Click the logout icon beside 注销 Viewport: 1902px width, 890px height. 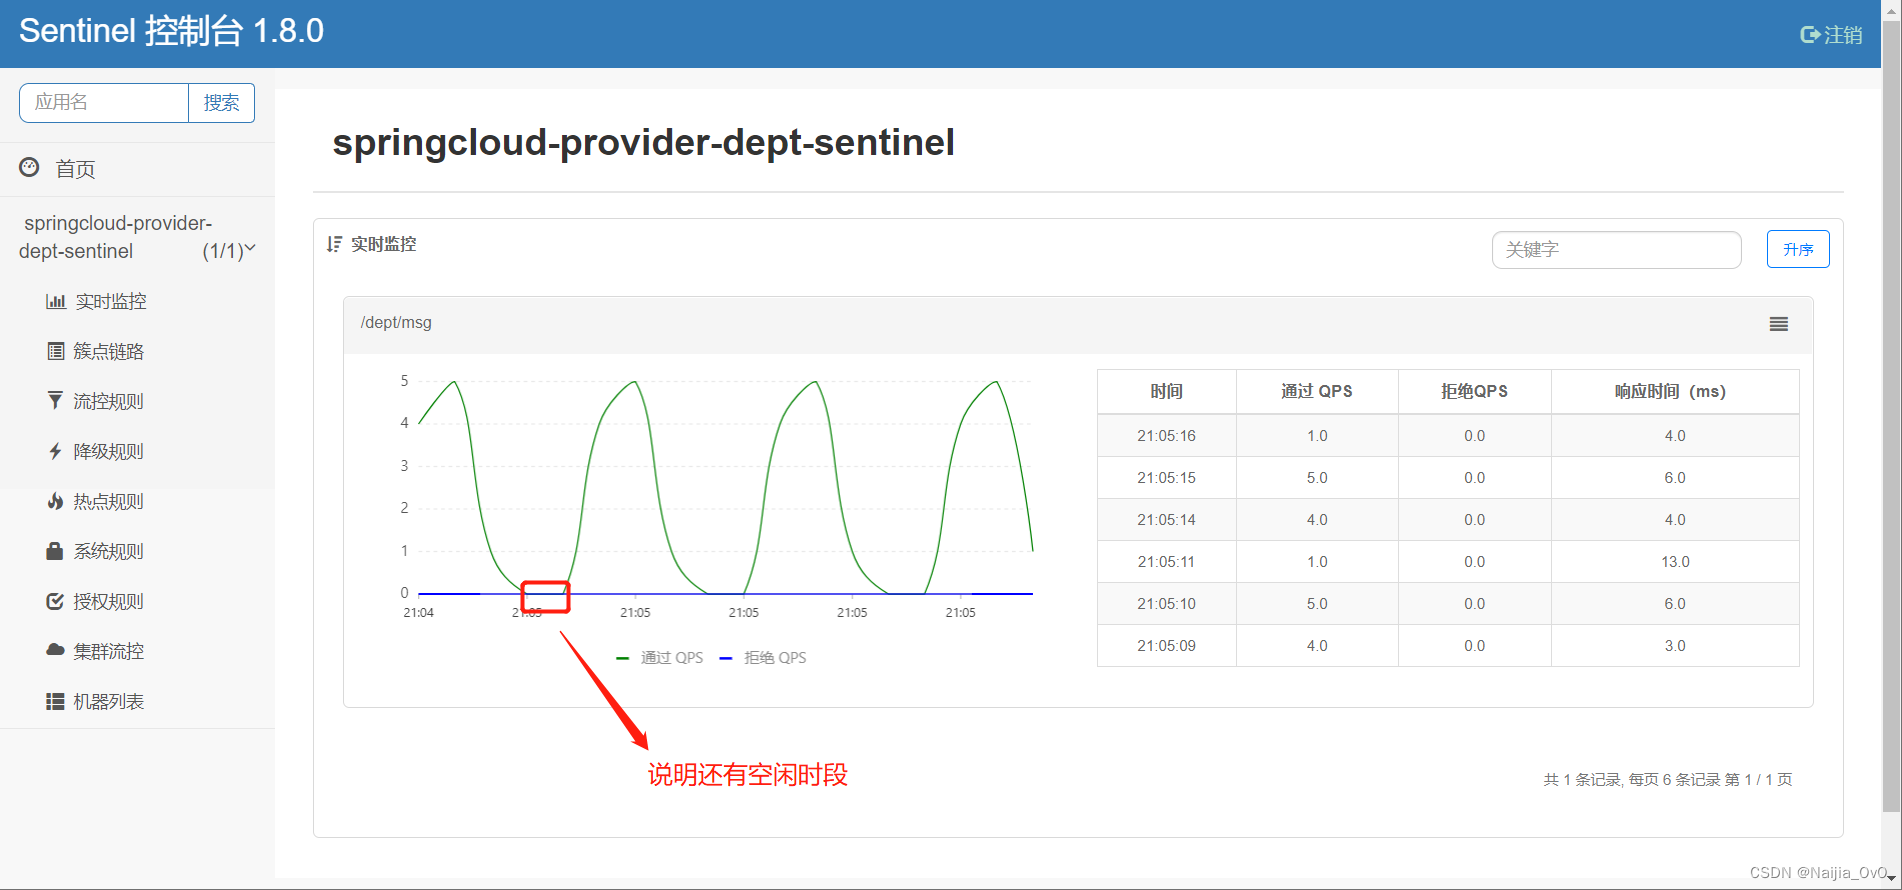pos(1809,35)
